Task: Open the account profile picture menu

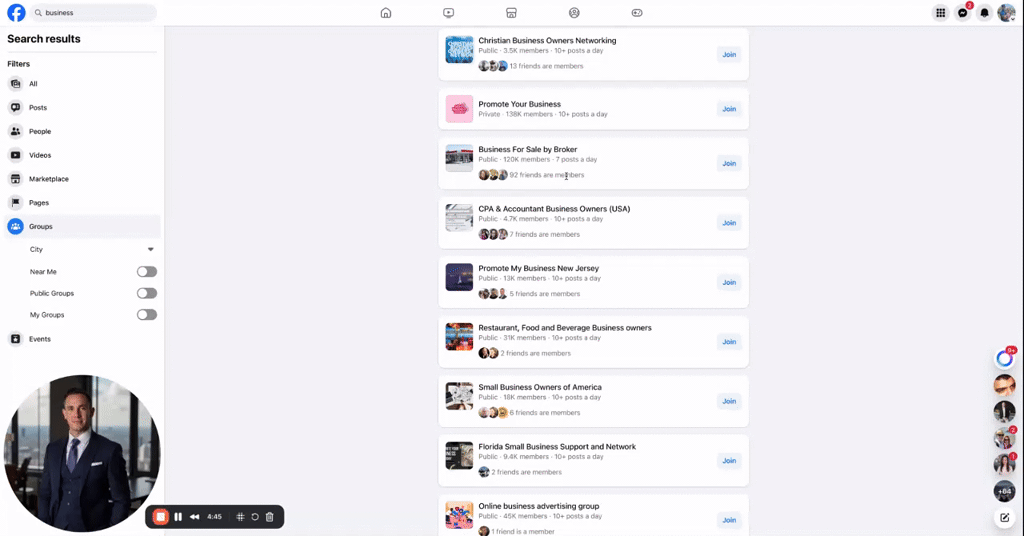Action: 1006,12
